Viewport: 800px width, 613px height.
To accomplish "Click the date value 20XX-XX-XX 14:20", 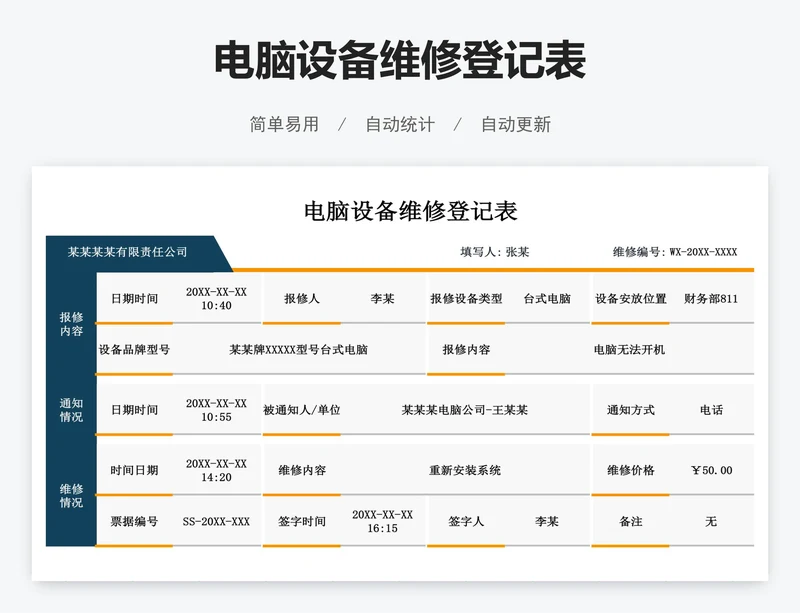I will [216, 470].
